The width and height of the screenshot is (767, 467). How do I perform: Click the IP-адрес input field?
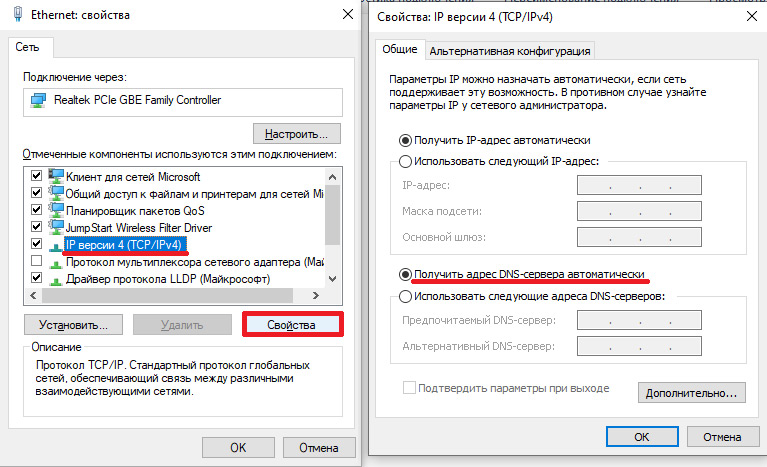639,185
